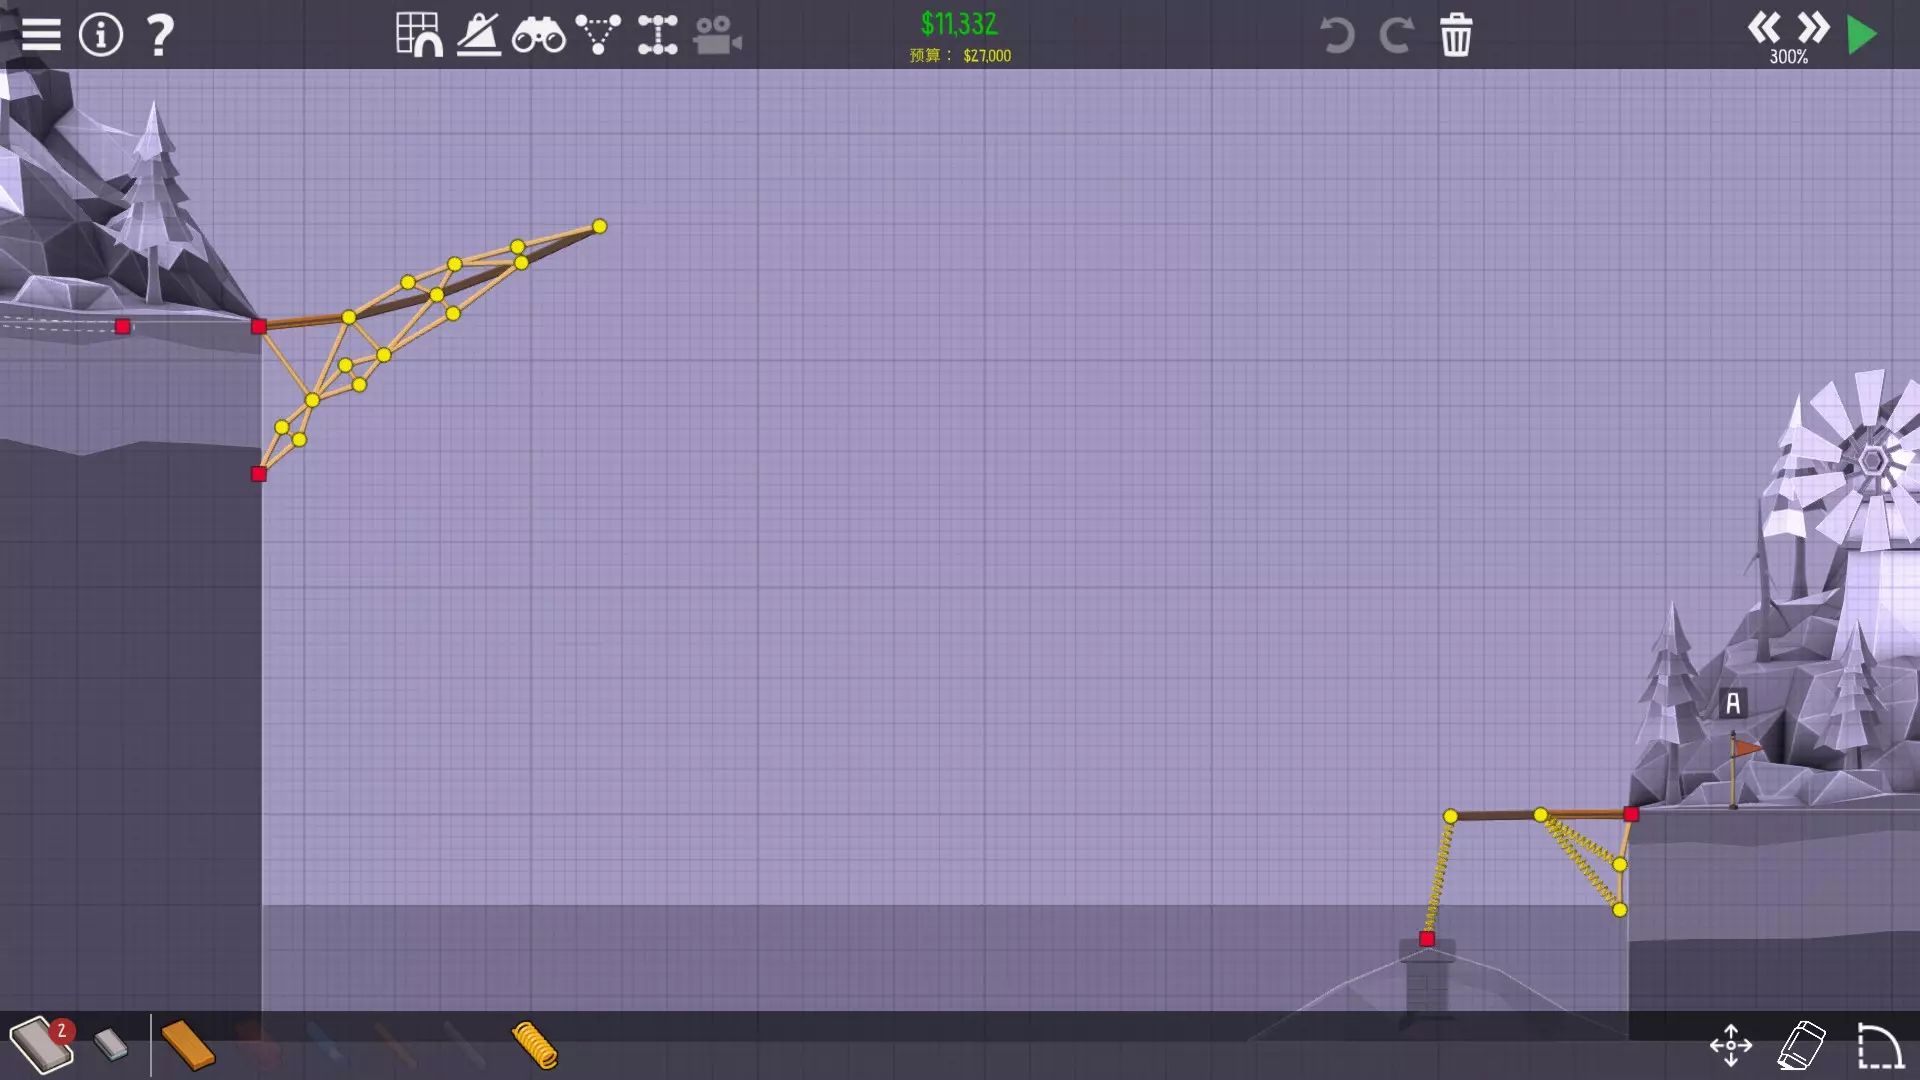Start simulation with green play button

tap(1862, 35)
